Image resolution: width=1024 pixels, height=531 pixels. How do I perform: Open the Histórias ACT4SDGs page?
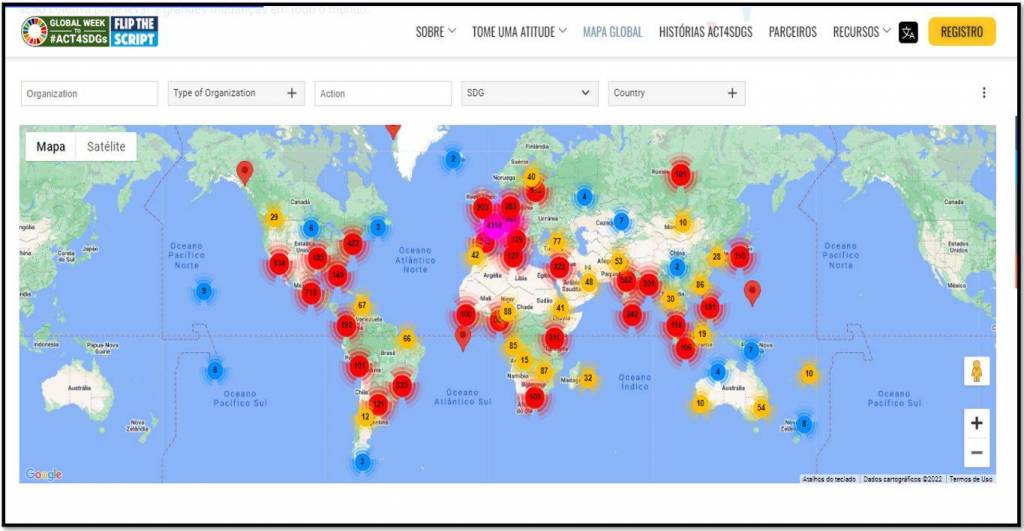tap(705, 32)
